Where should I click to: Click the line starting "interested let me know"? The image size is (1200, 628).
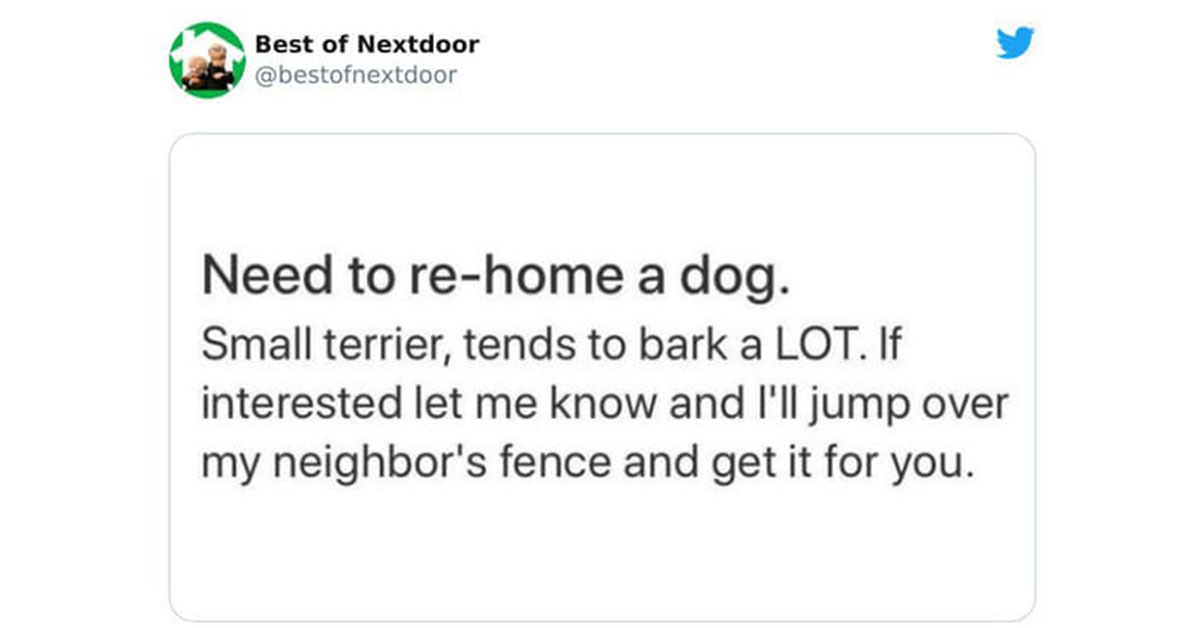(x=606, y=405)
